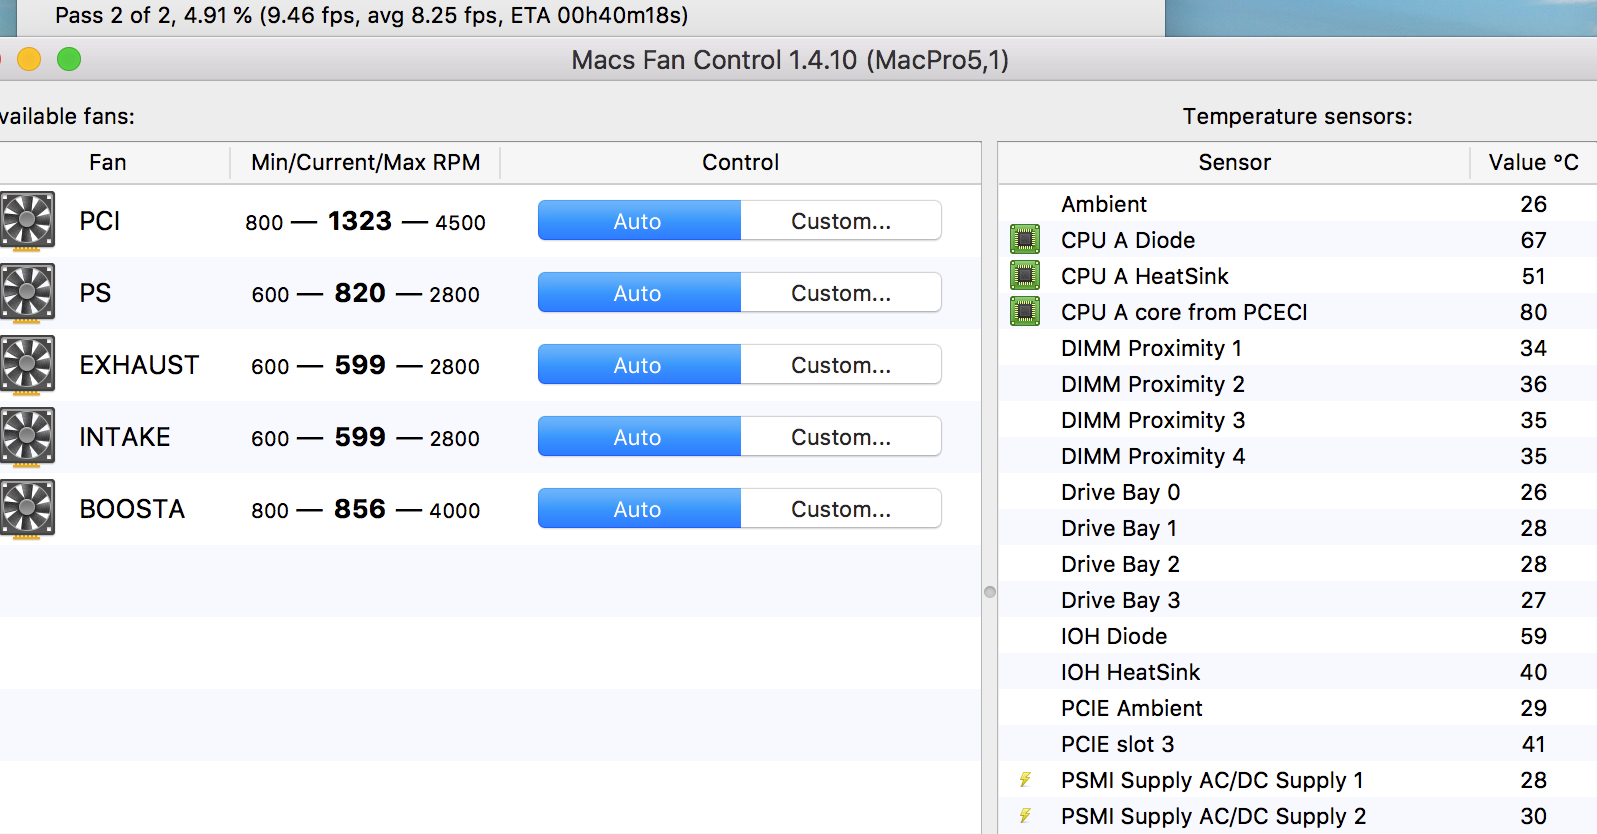This screenshot has width=1597, height=834.
Task: Click the Value °C column header
Action: click(1533, 162)
